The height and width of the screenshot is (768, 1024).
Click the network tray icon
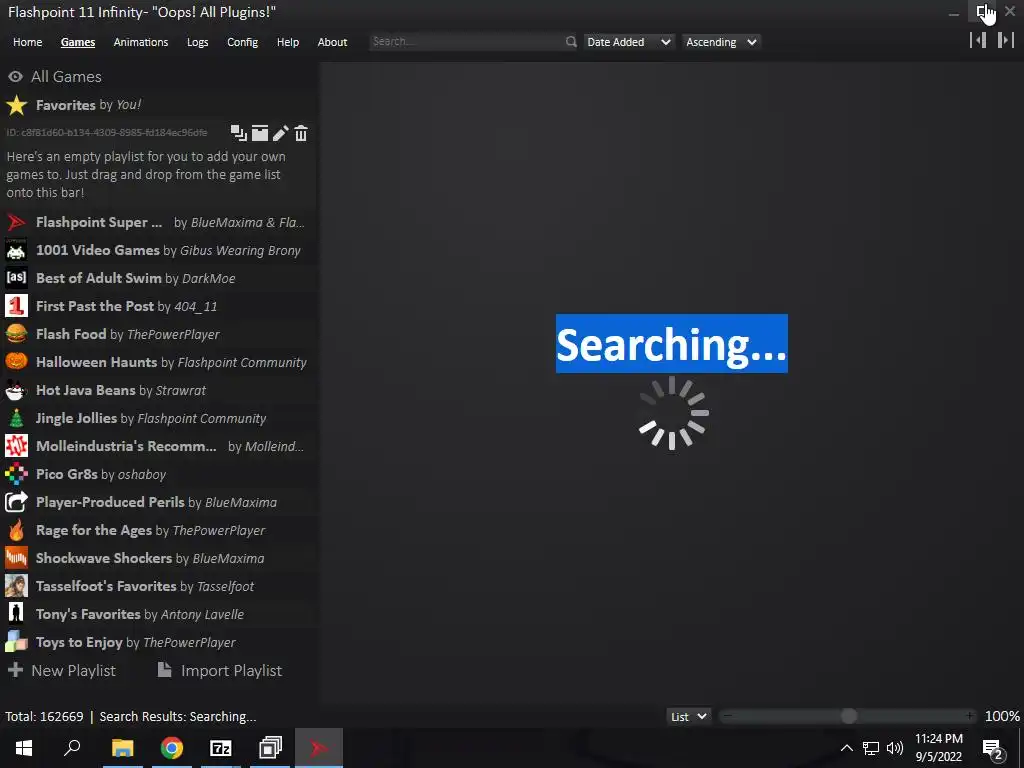coord(871,748)
